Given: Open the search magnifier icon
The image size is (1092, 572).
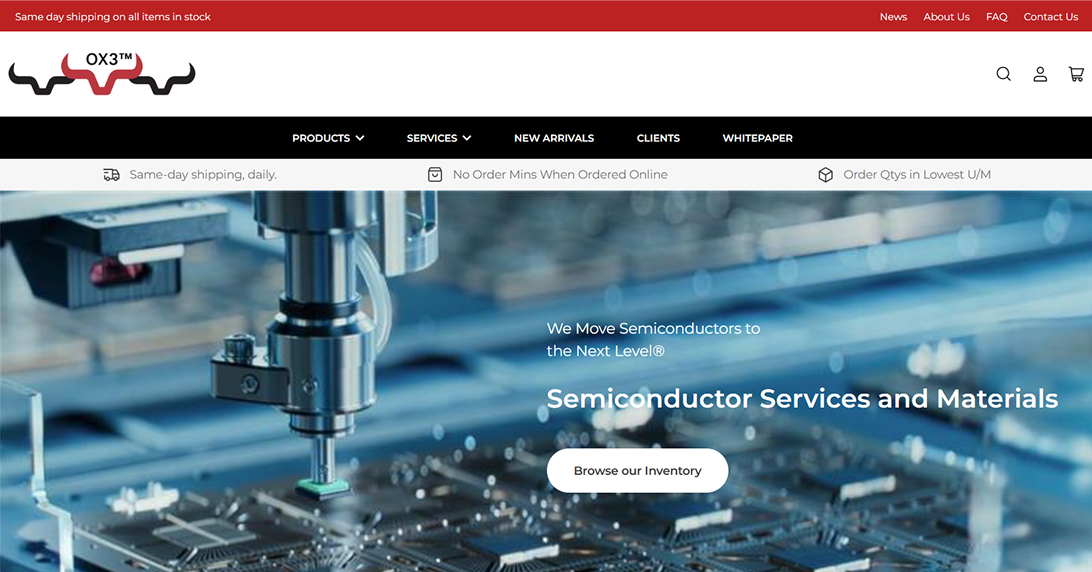Looking at the screenshot, I should tap(1003, 74).
